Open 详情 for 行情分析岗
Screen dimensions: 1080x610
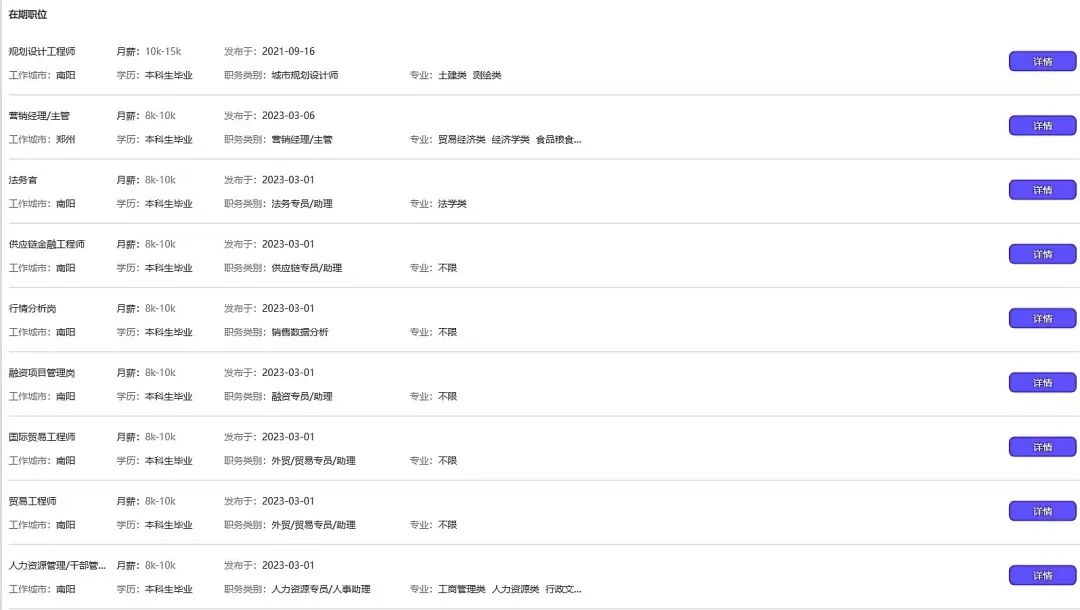click(x=1042, y=318)
